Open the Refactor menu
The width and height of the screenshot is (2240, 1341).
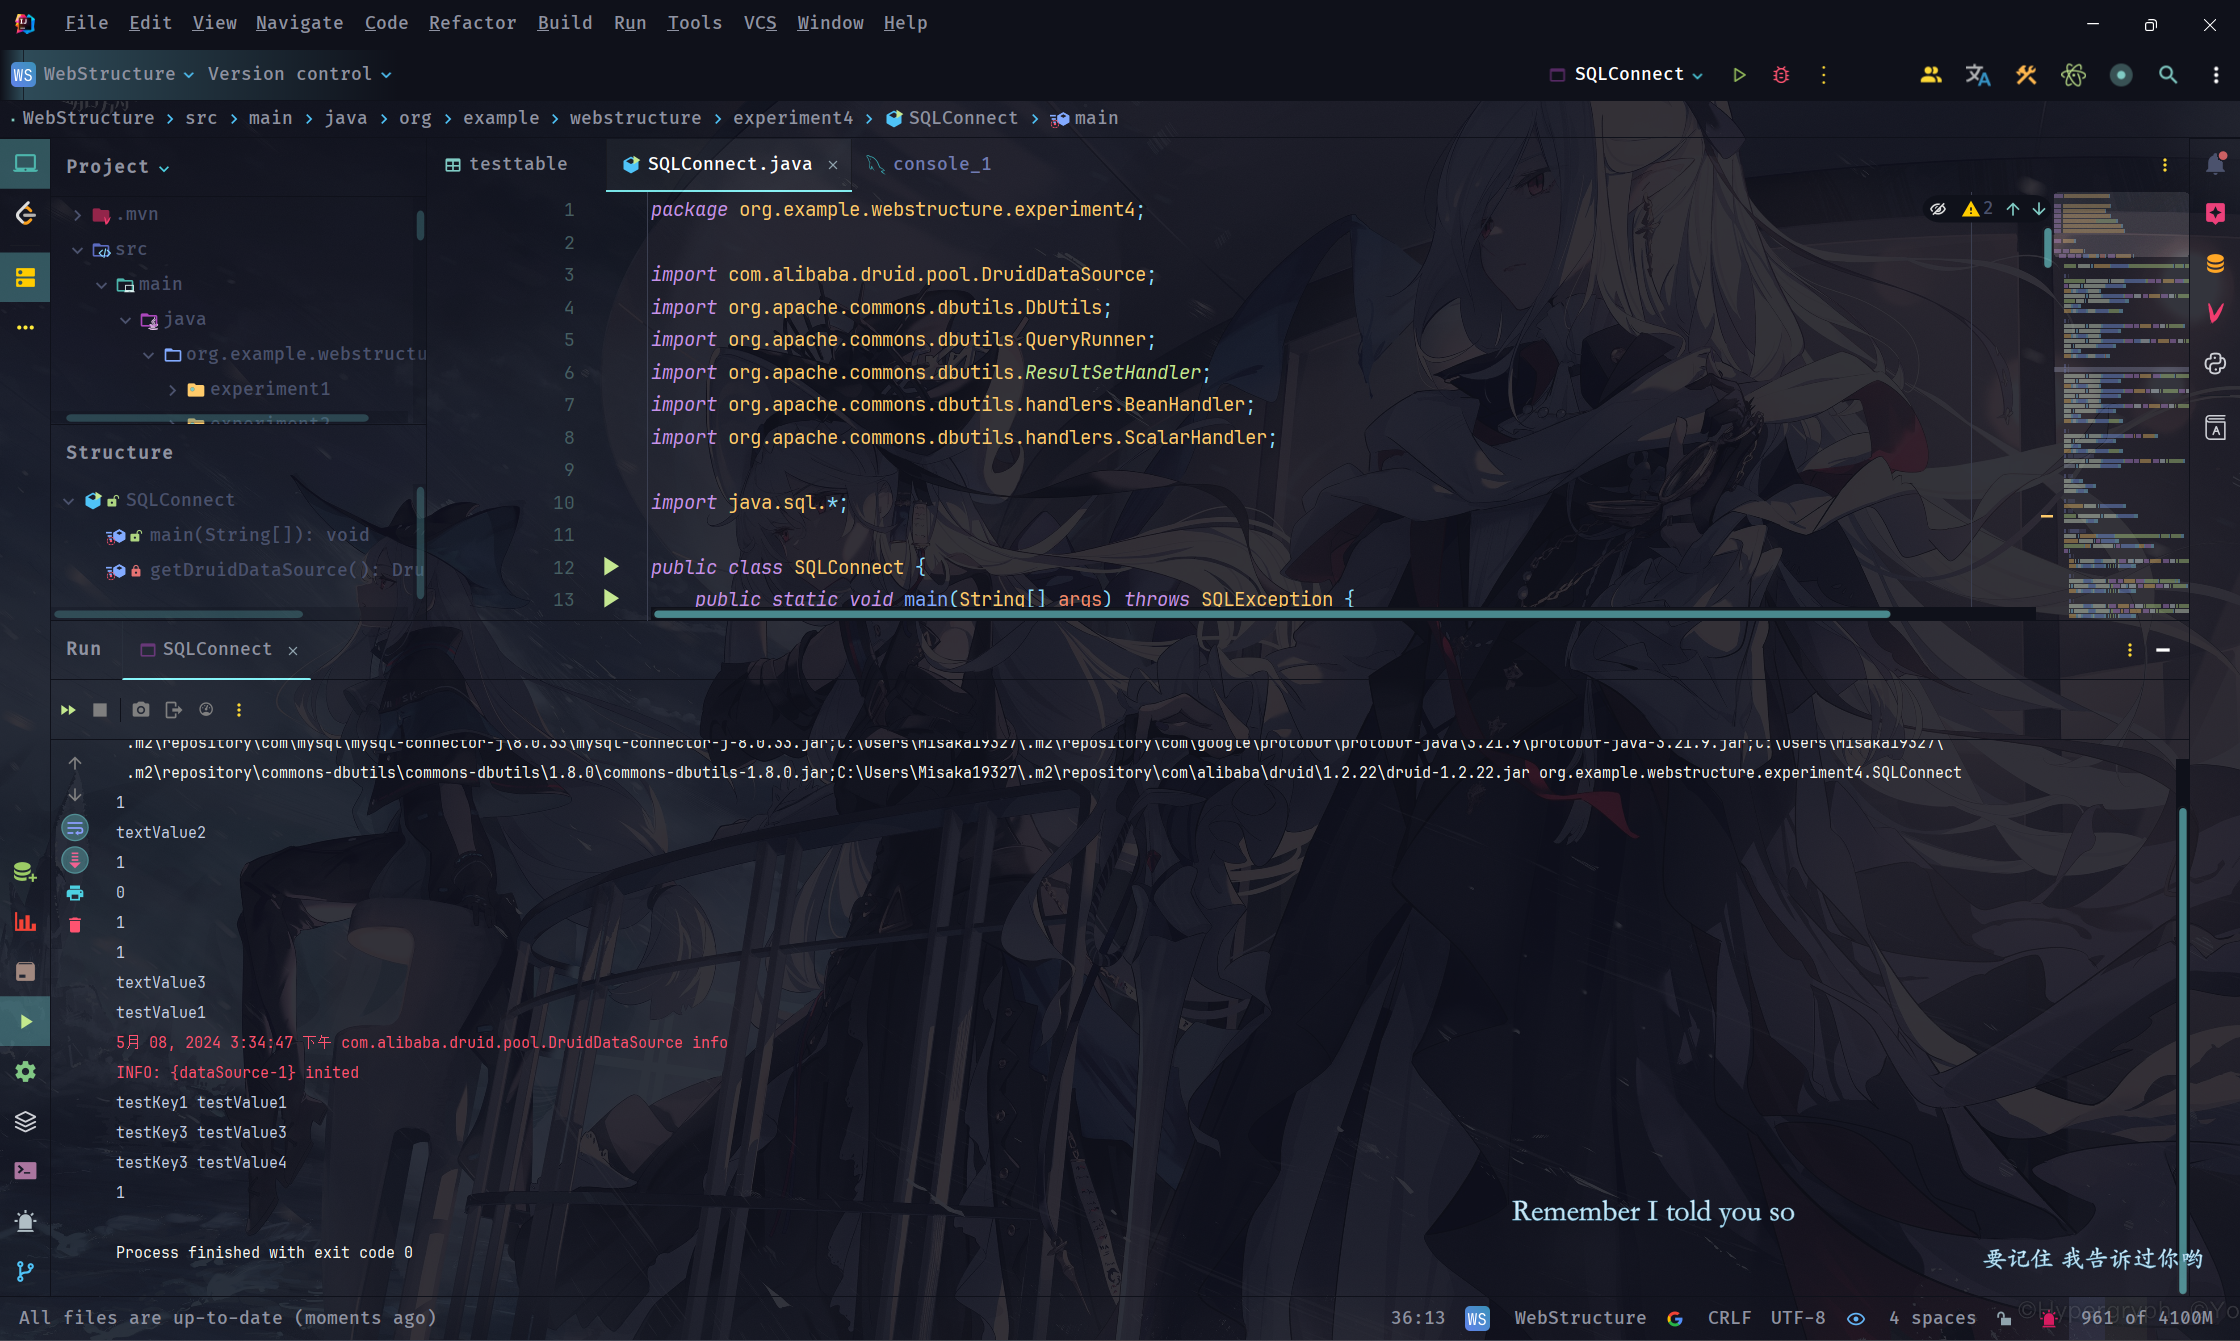point(472,22)
